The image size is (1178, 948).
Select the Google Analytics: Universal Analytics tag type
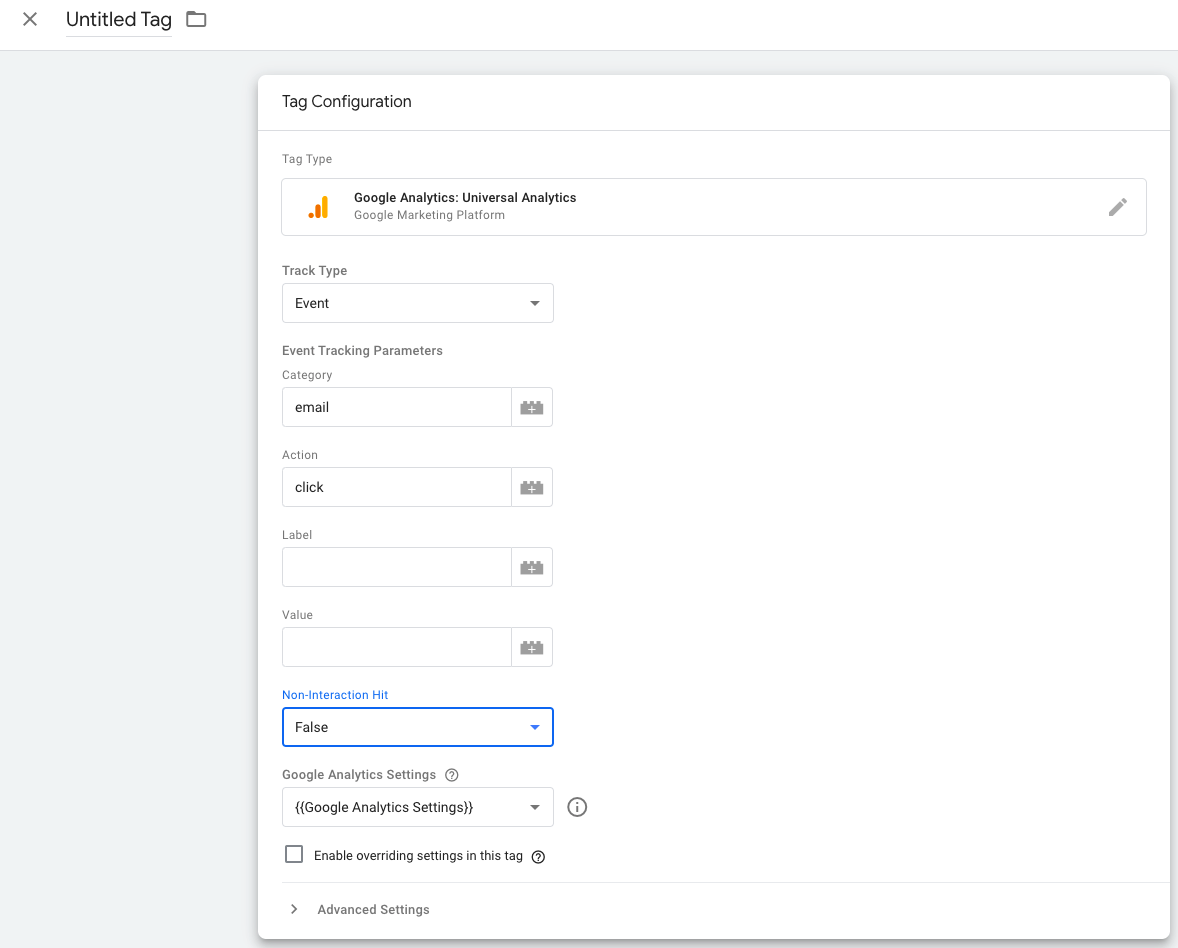(714, 207)
